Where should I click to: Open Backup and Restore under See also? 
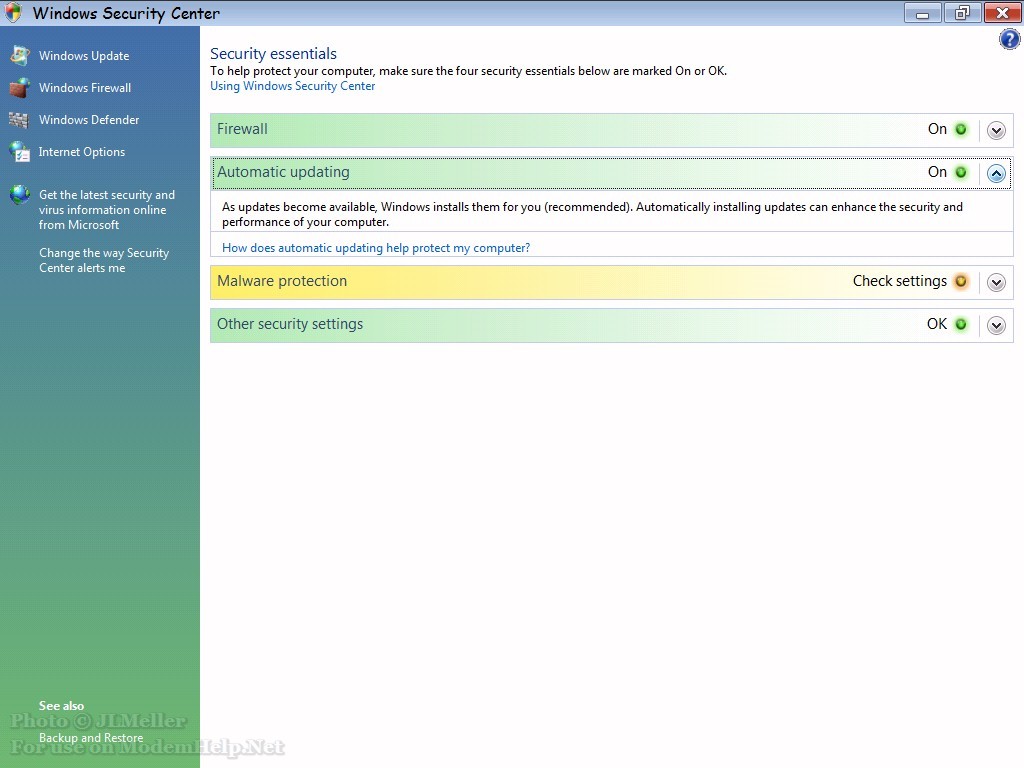click(x=91, y=738)
